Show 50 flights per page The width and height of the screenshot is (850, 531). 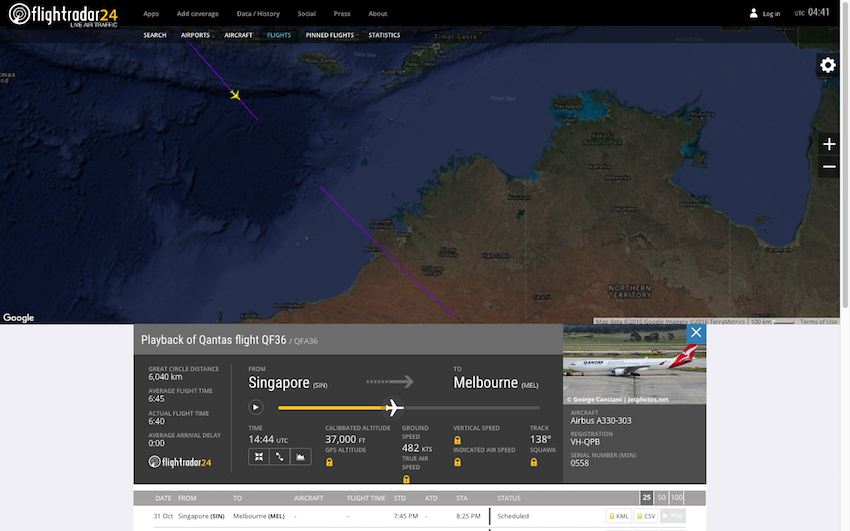click(661, 497)
